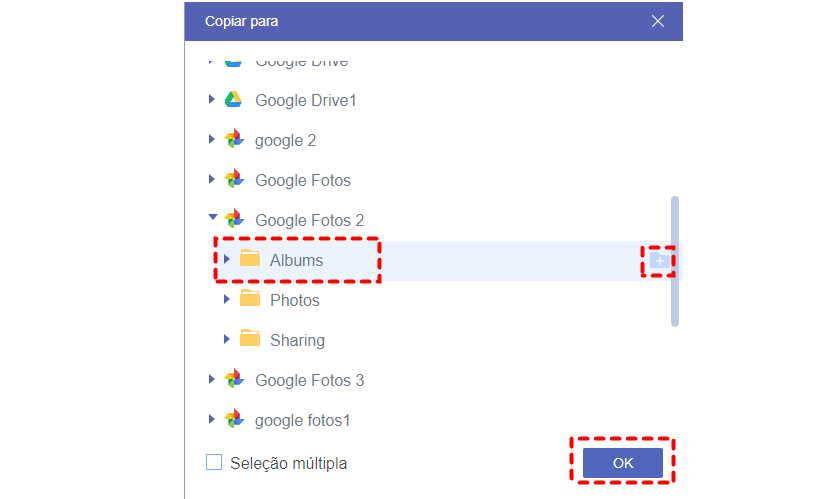Click the new folder plus icon
The height and width of the screenshot is (499, 825).
pyautogui.click(x=659, y=261)
